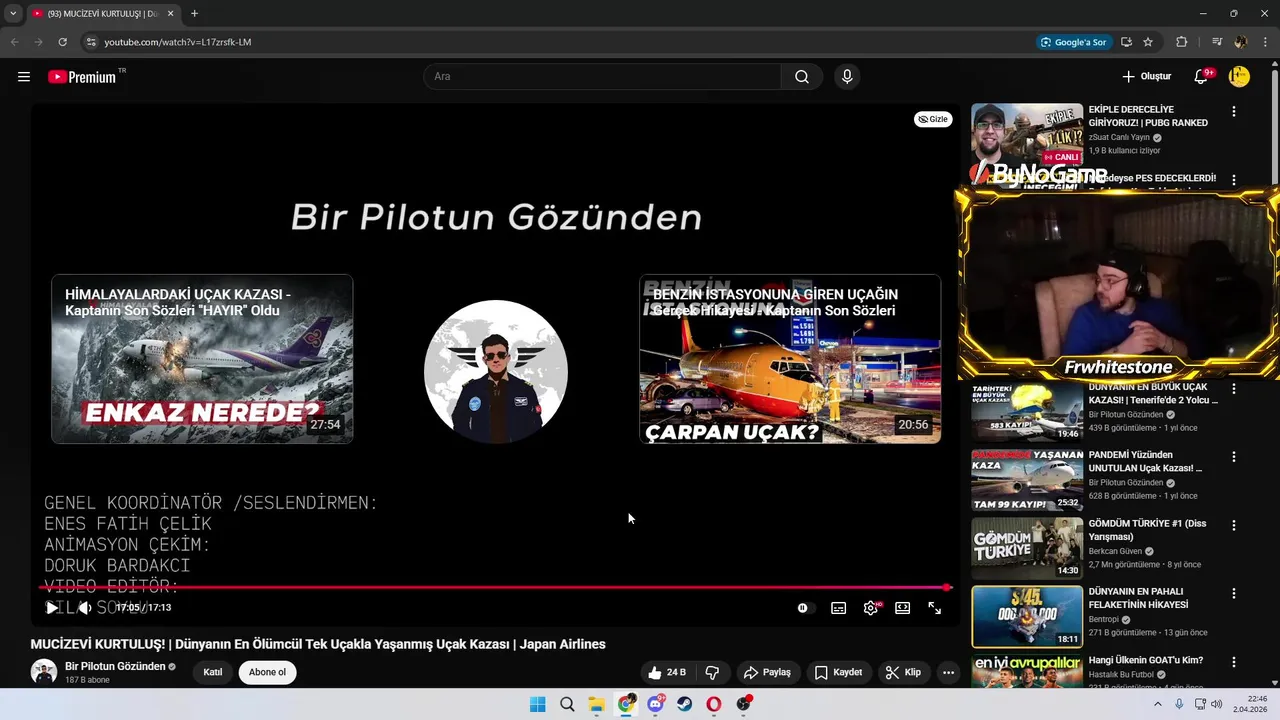
Task: Open Himalayalardaki Uçak Kazası end-screen video
Action: coord(202,359)
